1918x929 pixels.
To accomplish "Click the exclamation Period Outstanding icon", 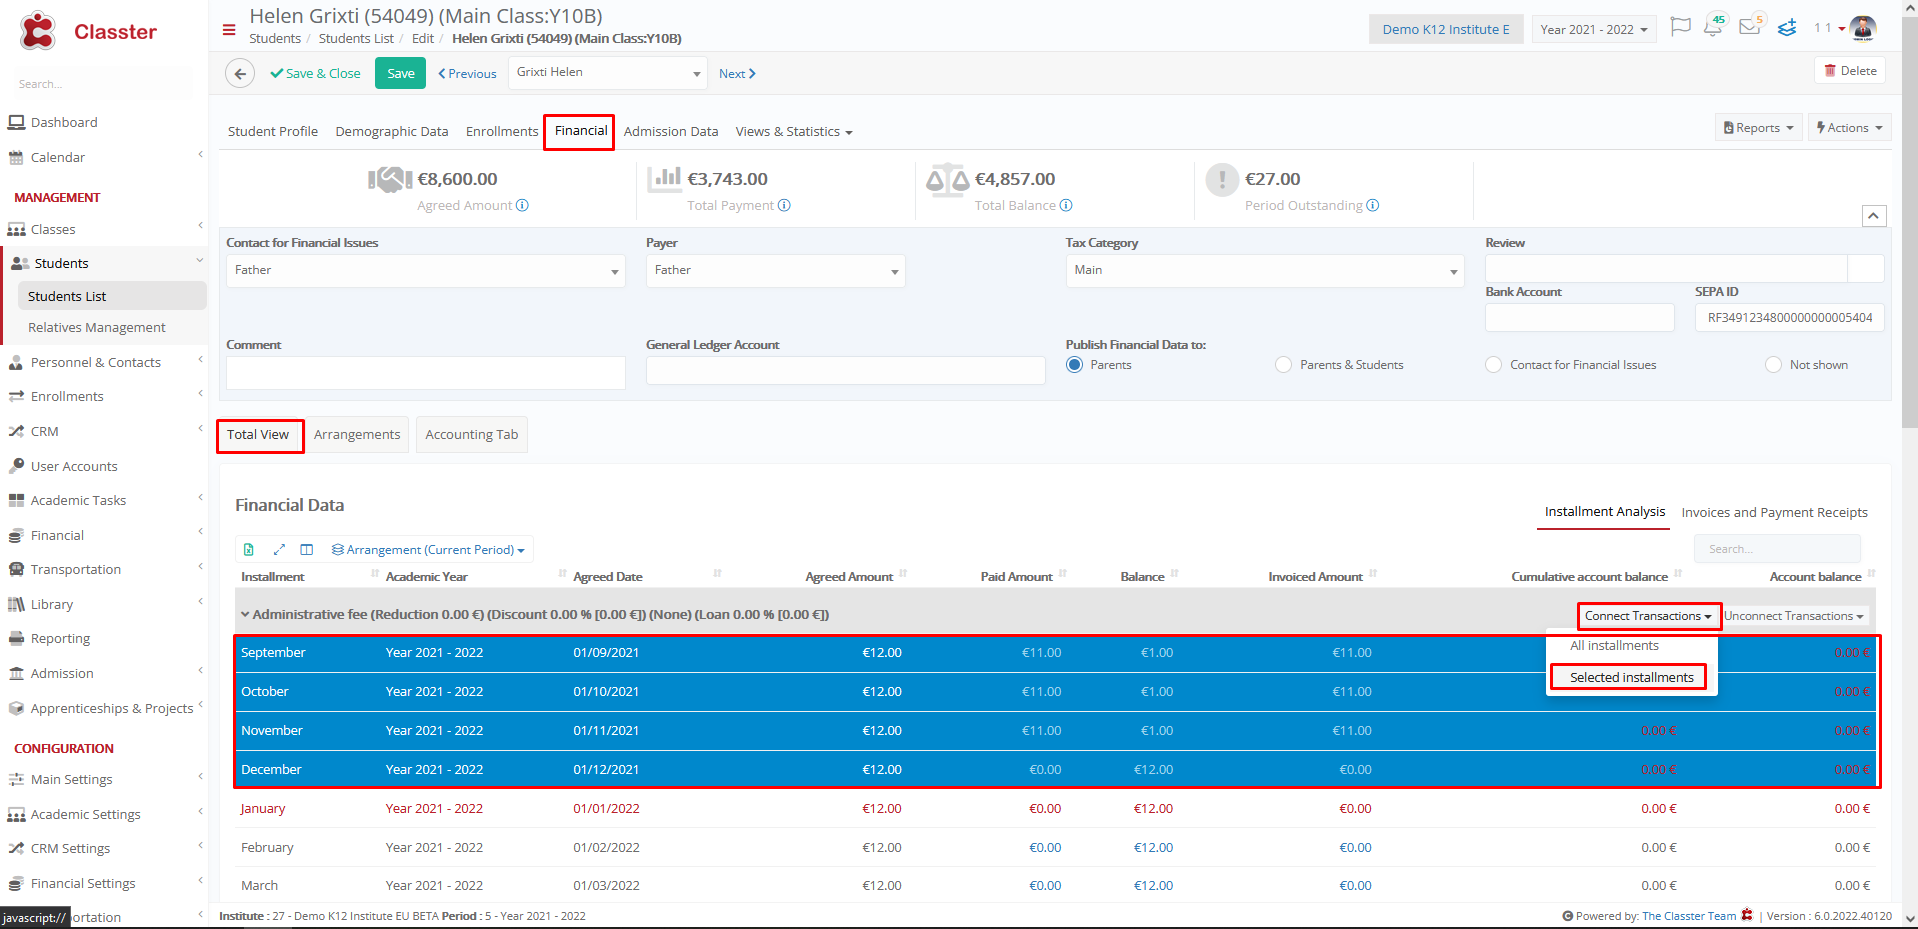I will 1221,180.
